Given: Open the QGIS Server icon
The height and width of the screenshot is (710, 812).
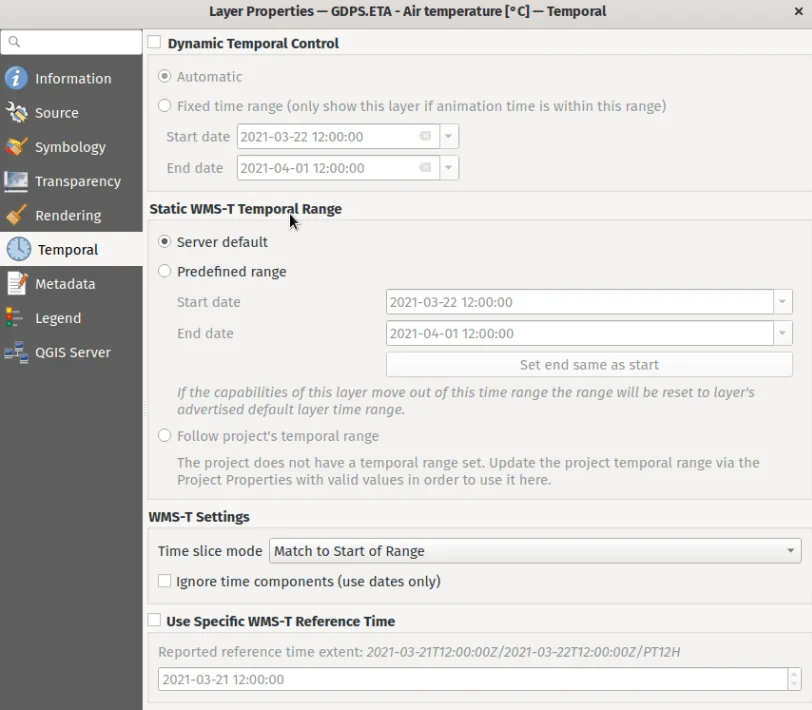Looking at the screenshot, I should point(16,352).
